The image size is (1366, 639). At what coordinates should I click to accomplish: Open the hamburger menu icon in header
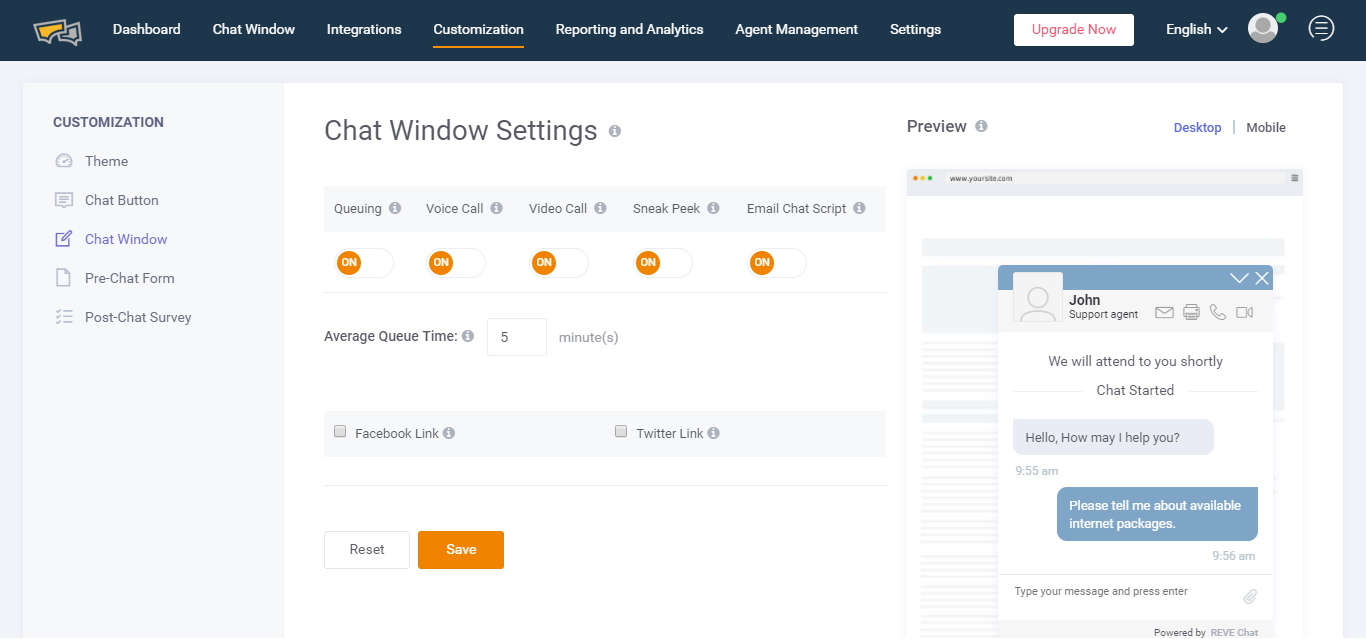1321,28
